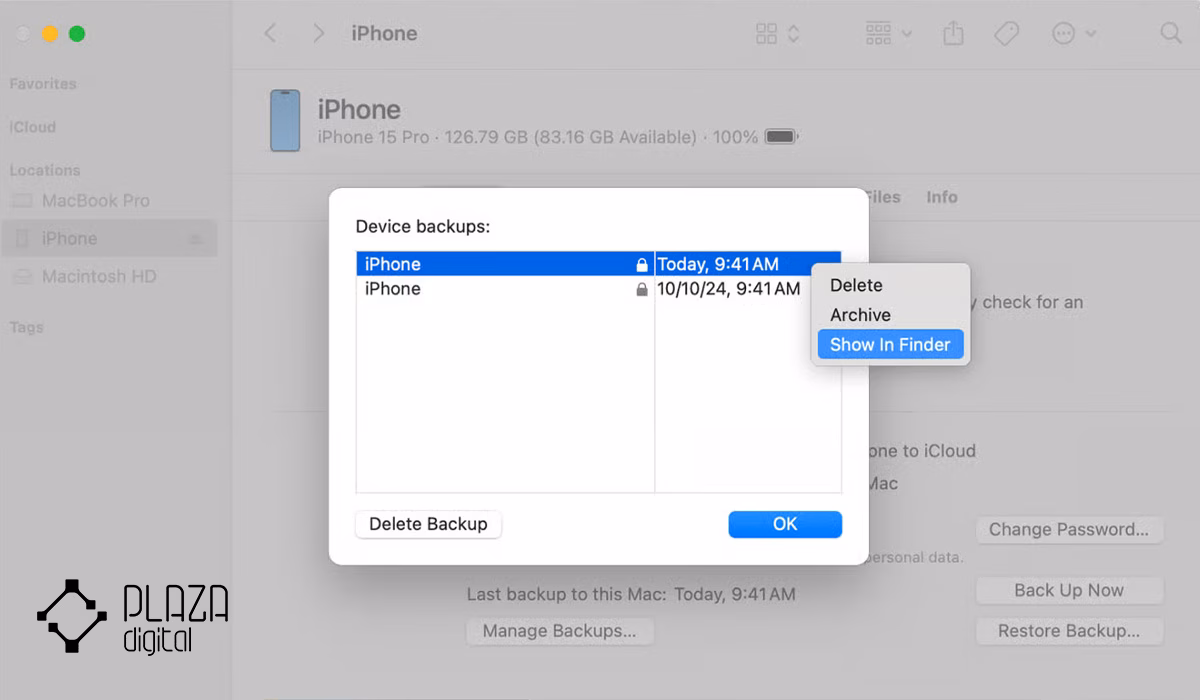Eject iPhone from the sidebar
This screenshot has height=700, width=1200.
(x=196, y=239)
